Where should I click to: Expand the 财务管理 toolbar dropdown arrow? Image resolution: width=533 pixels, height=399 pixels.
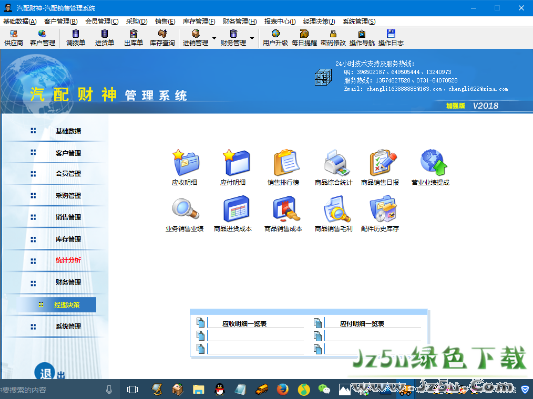[x=252, y=37]
